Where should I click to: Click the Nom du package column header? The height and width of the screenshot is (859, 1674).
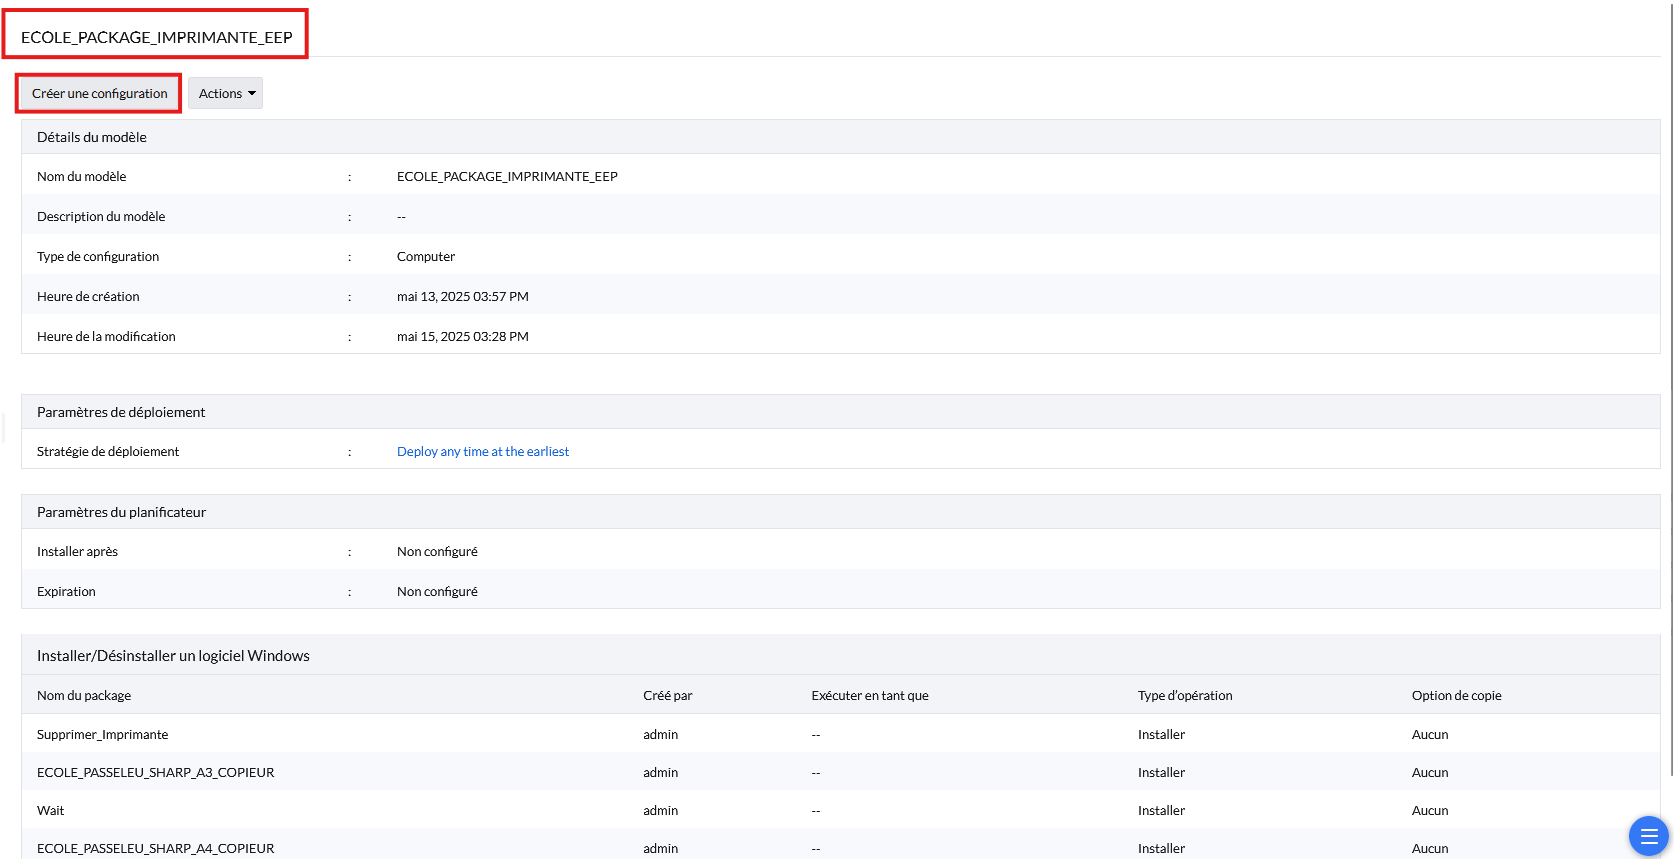[84, 696]
